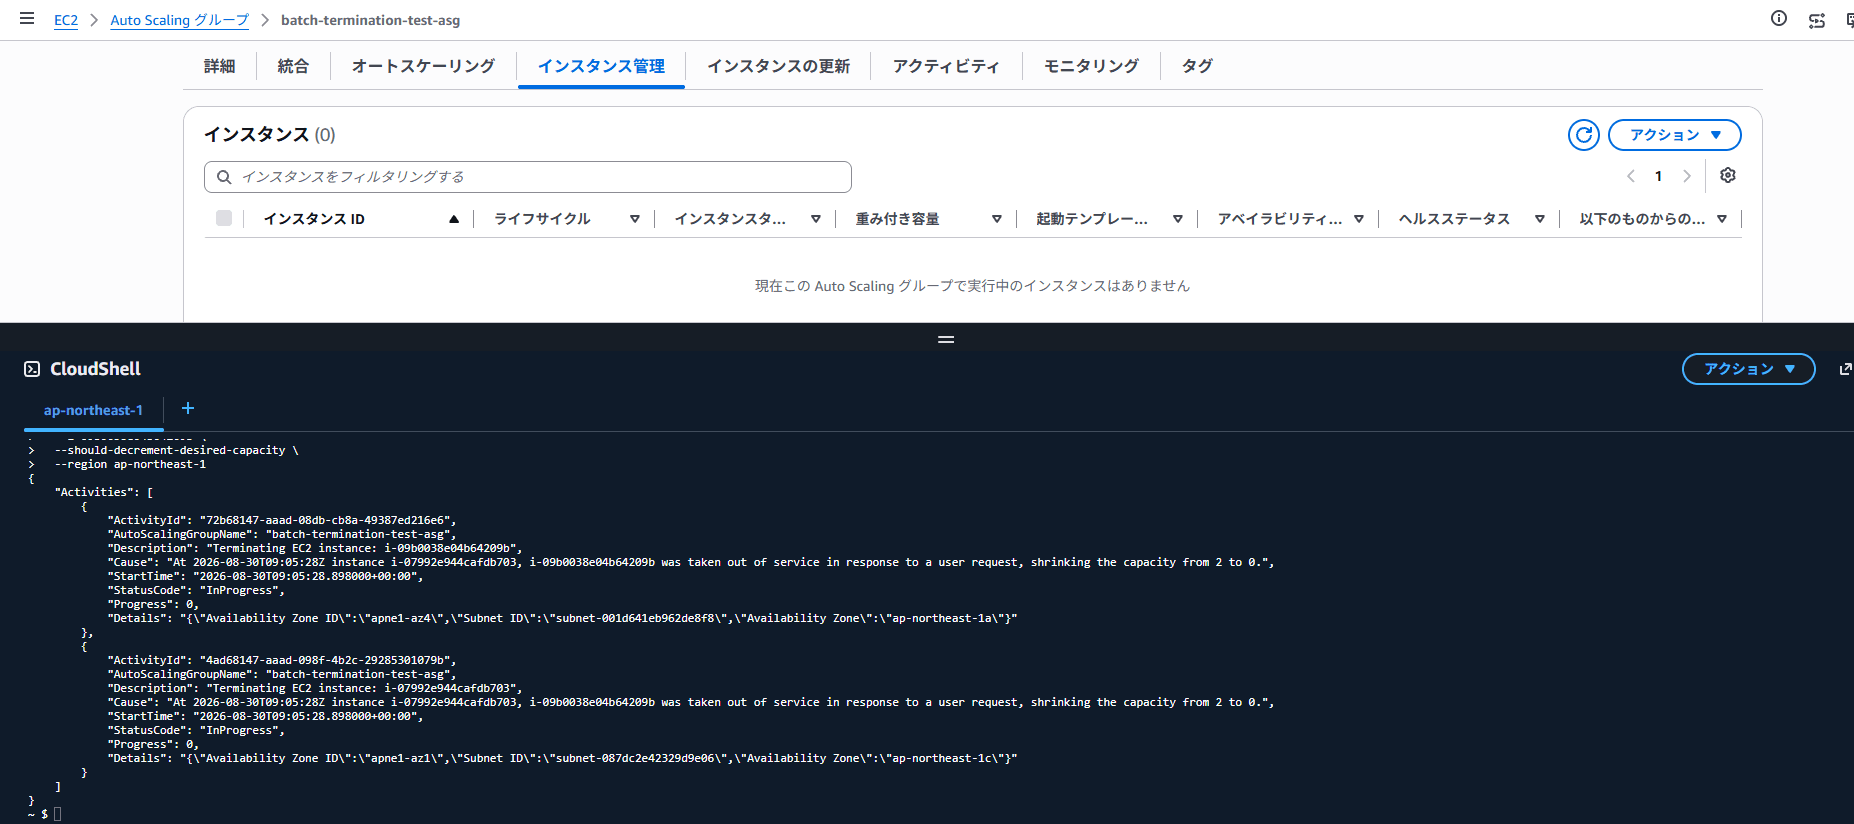Sort by ヘルスステータス column

tap(1540, 219)
